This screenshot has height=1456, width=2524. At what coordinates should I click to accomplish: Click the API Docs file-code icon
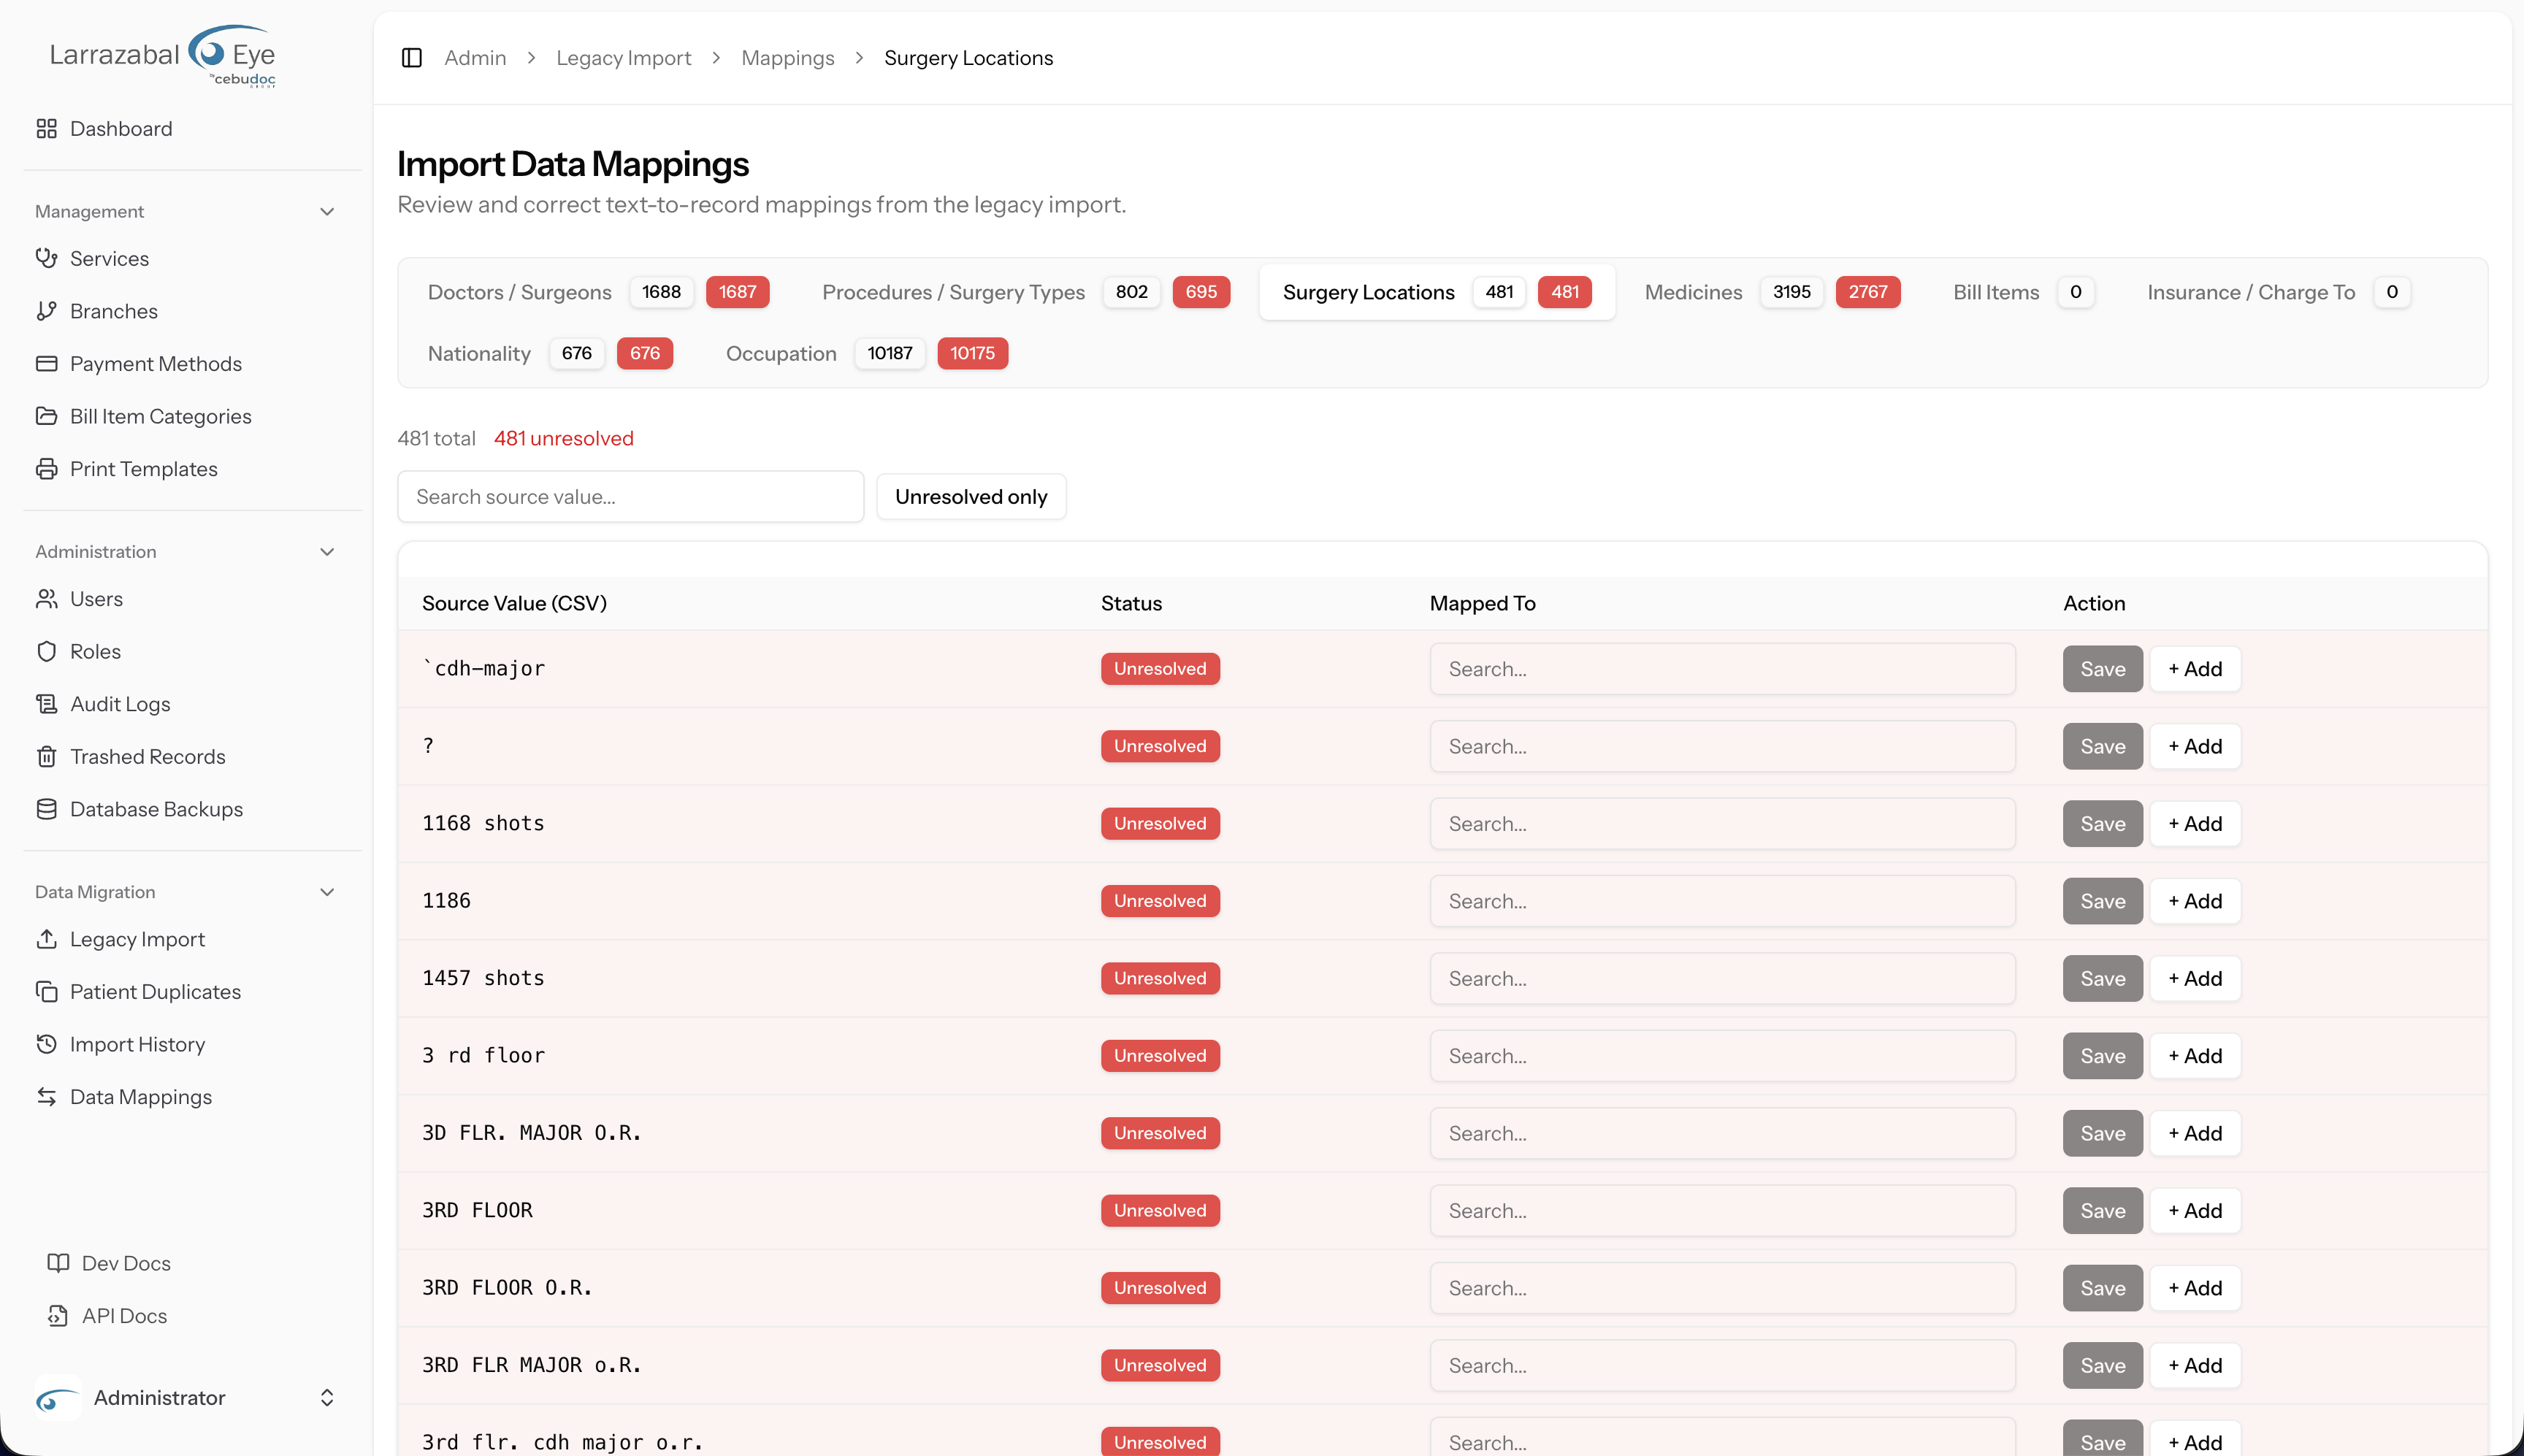click(58, 1316)
